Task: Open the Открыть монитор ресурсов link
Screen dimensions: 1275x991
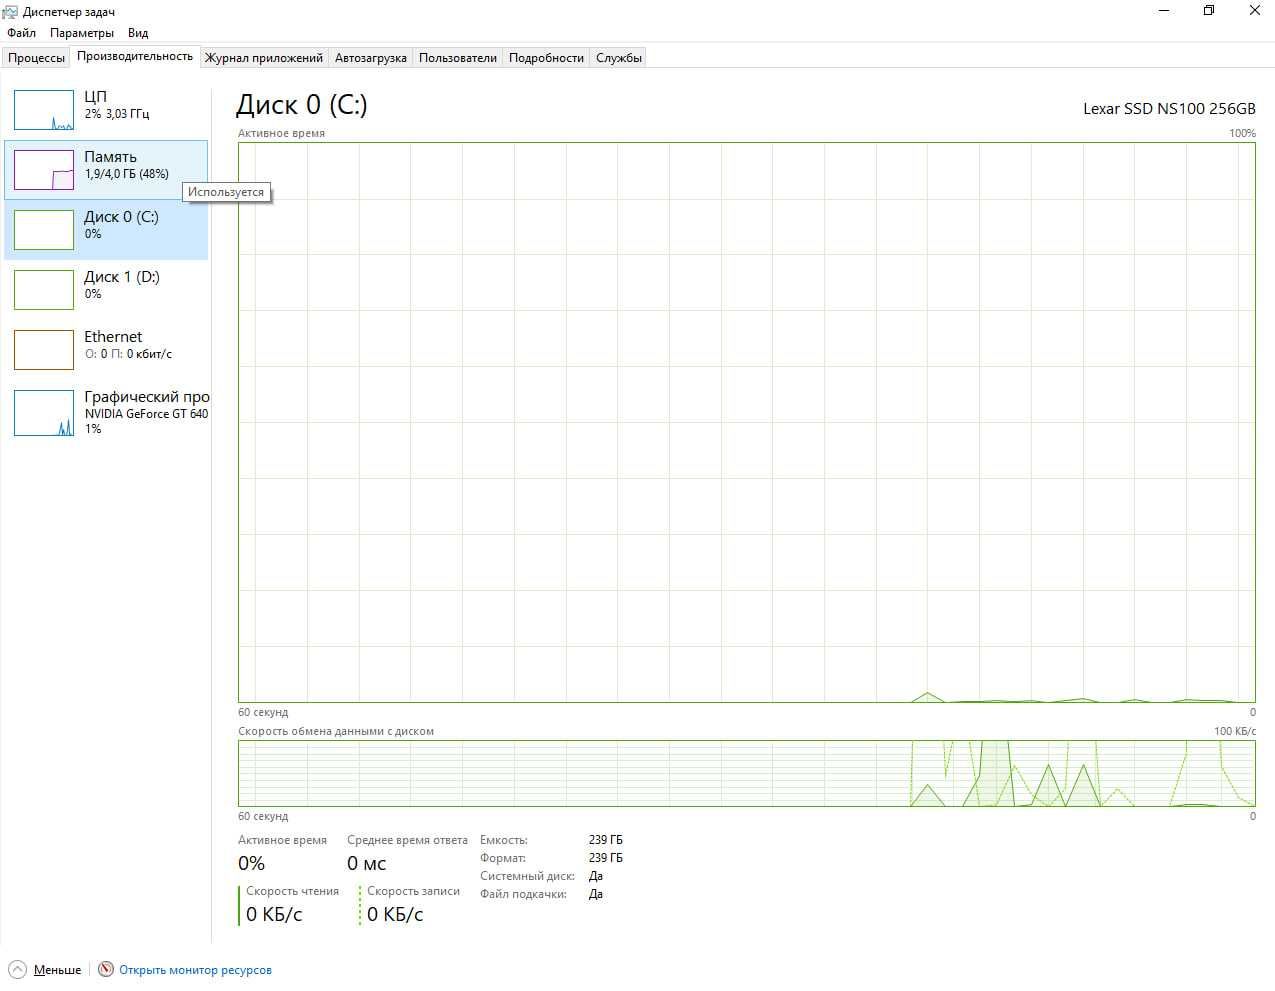Action: point(195,970)
